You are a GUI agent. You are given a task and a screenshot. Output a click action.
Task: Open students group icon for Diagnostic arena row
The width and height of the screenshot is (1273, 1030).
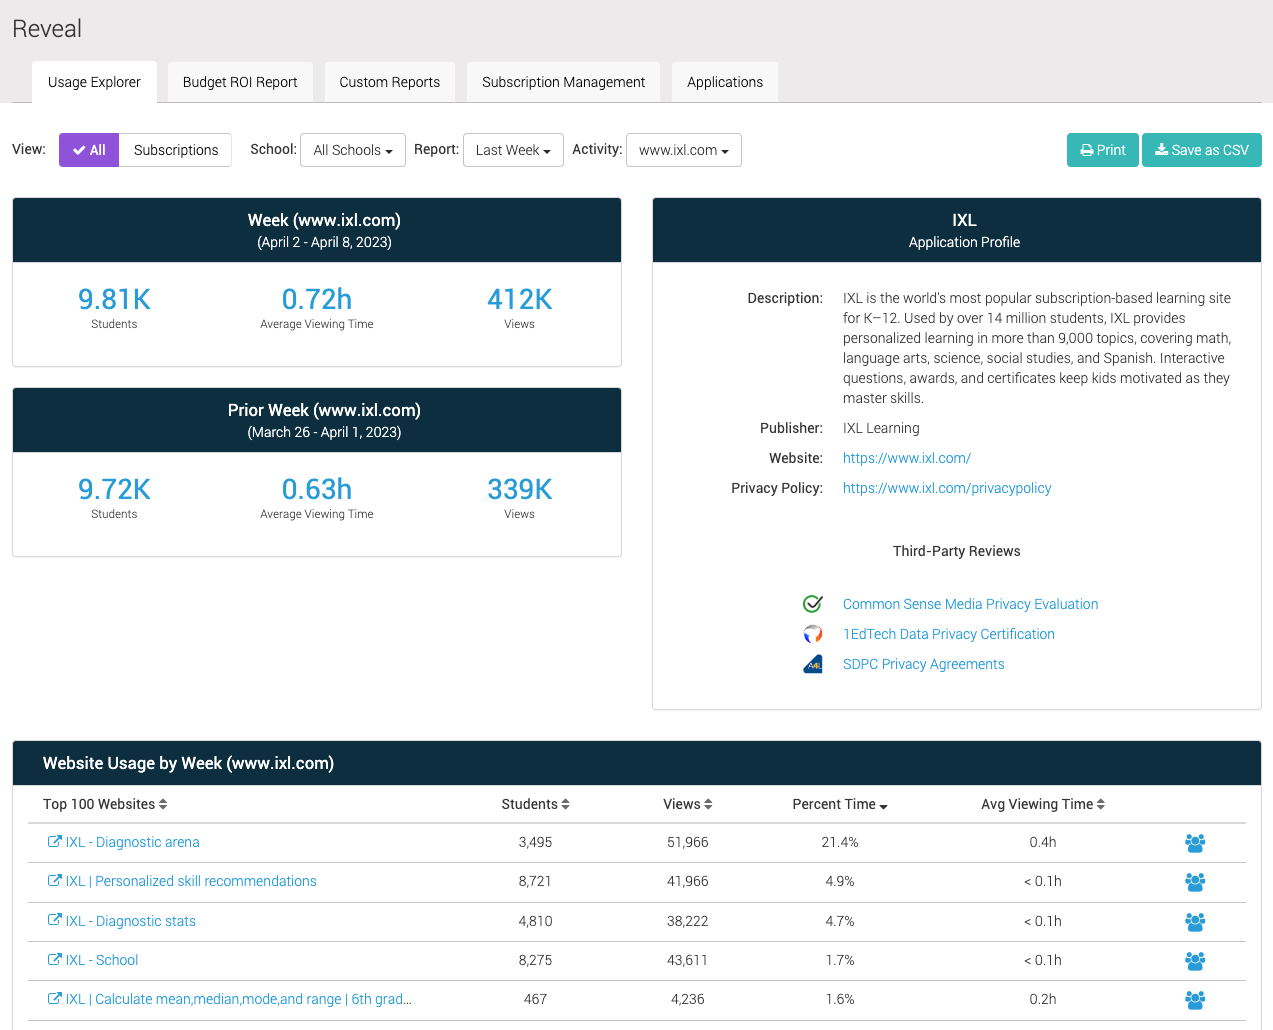(x=1195, y=843)
